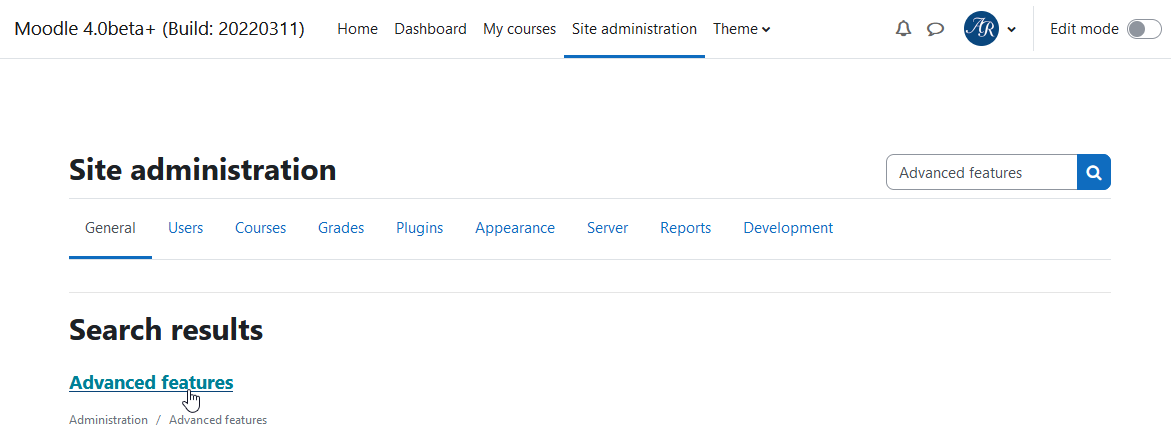Click the Moodle 4.0beta+ site title
Screen dimensions: 1171x447
tap(160, 29)
